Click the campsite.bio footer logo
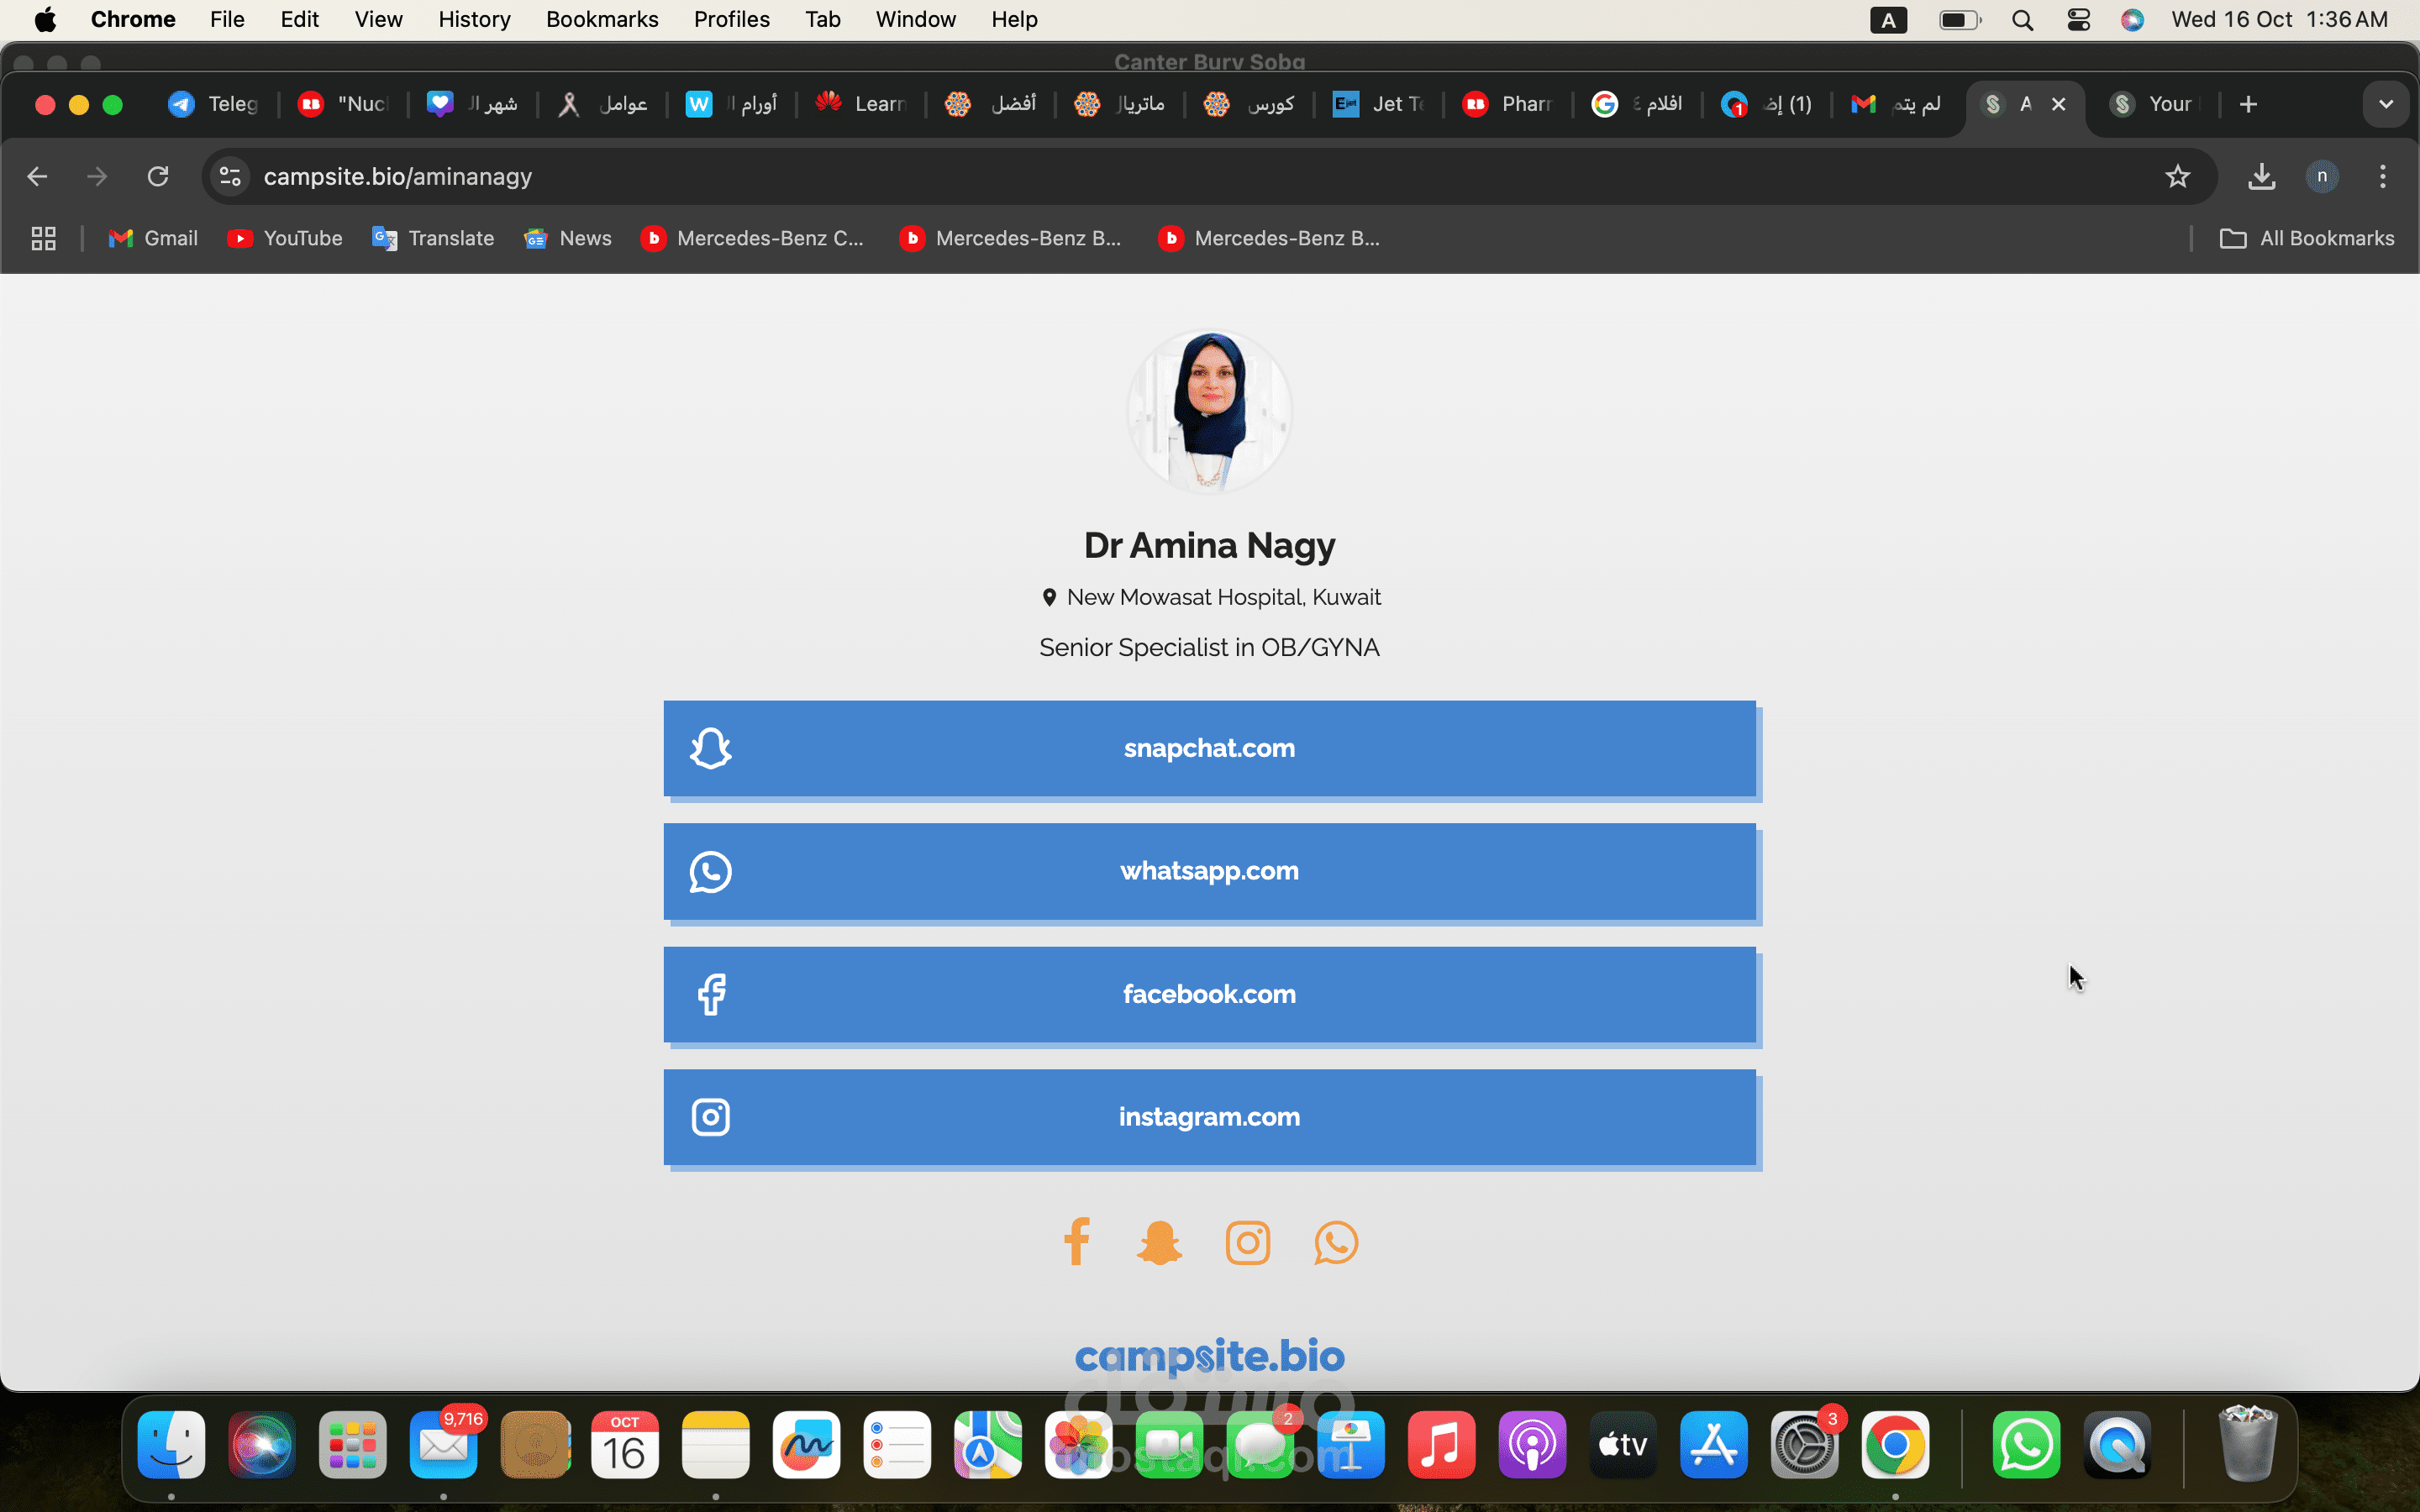Viewport: 2420px width, 1512px height. click(1209, 1356)
